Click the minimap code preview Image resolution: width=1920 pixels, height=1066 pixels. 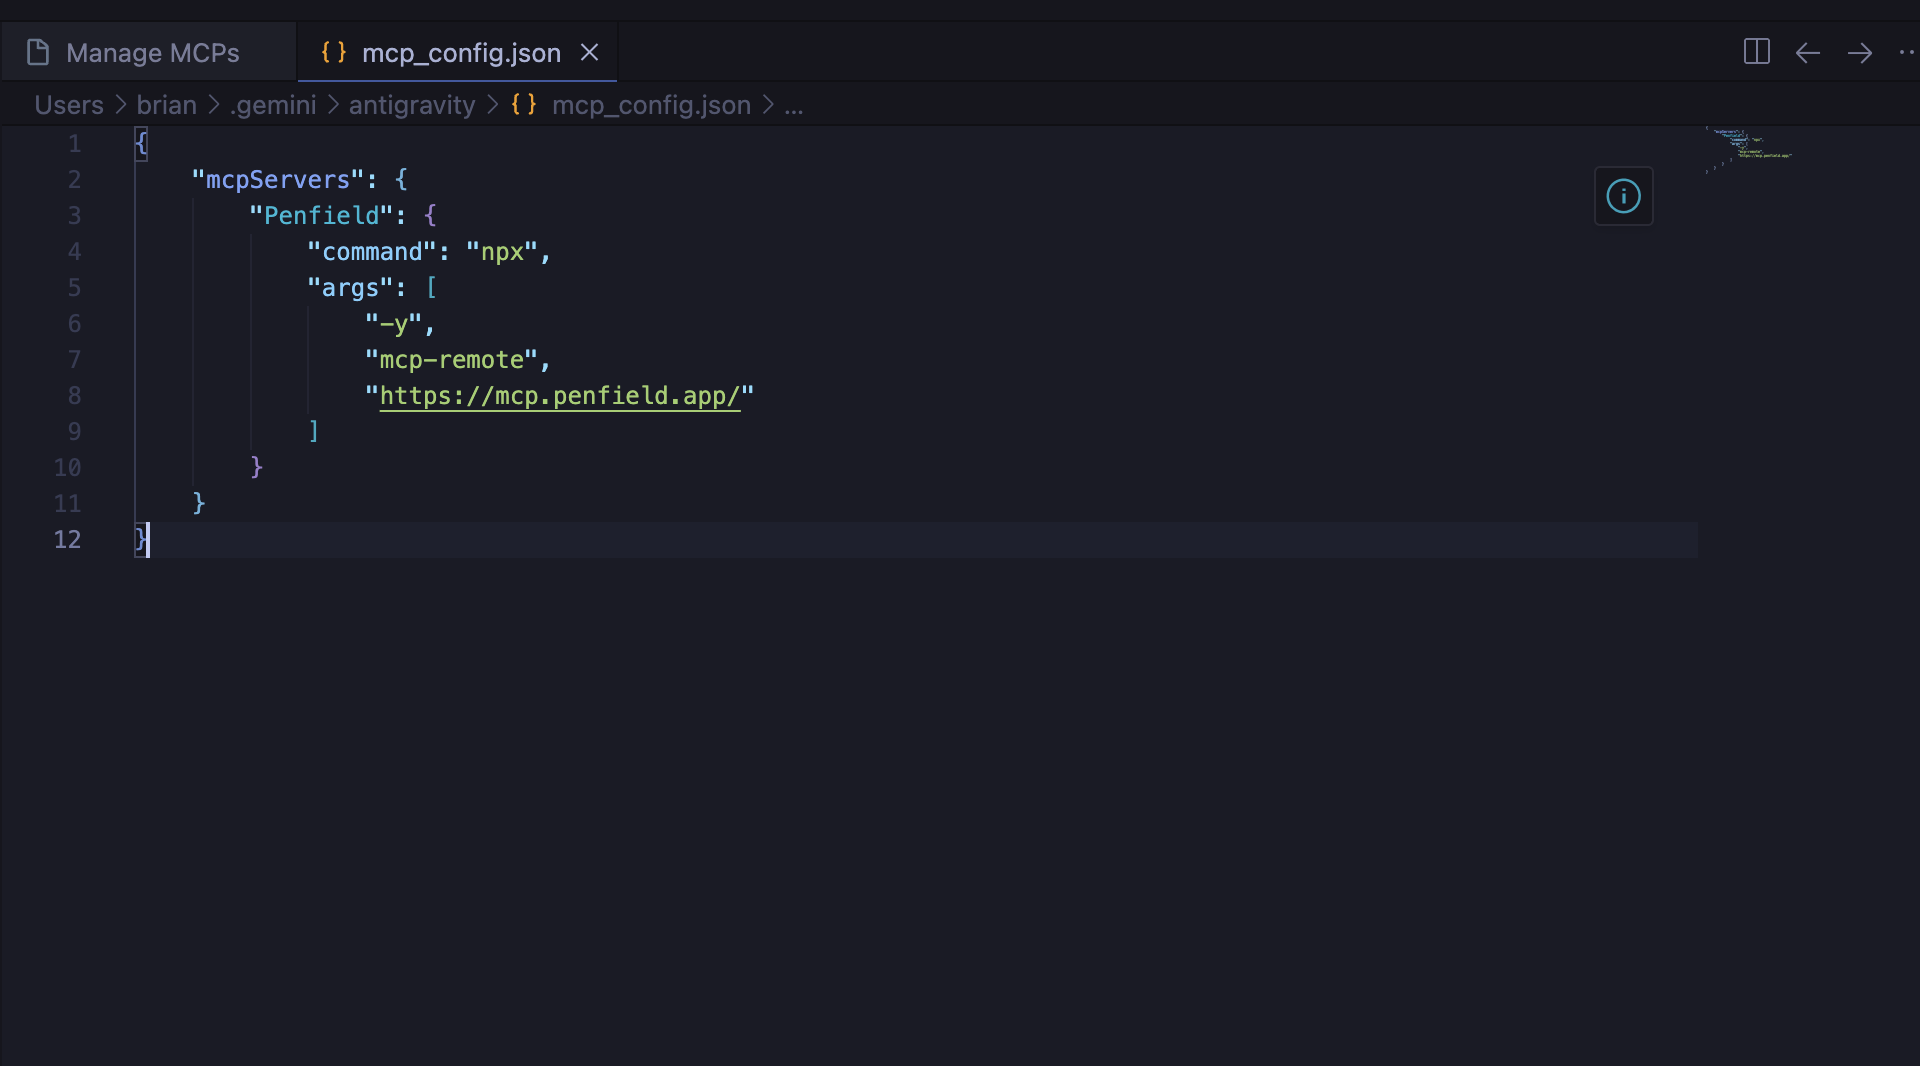pyautogui.click(x=1750, y=150)
